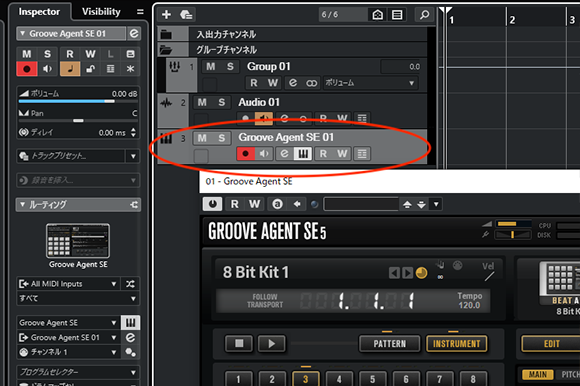
Task: Enable record on Groove Agent SE 01 track
Action: pyautogui.click(x=246, y=153)
